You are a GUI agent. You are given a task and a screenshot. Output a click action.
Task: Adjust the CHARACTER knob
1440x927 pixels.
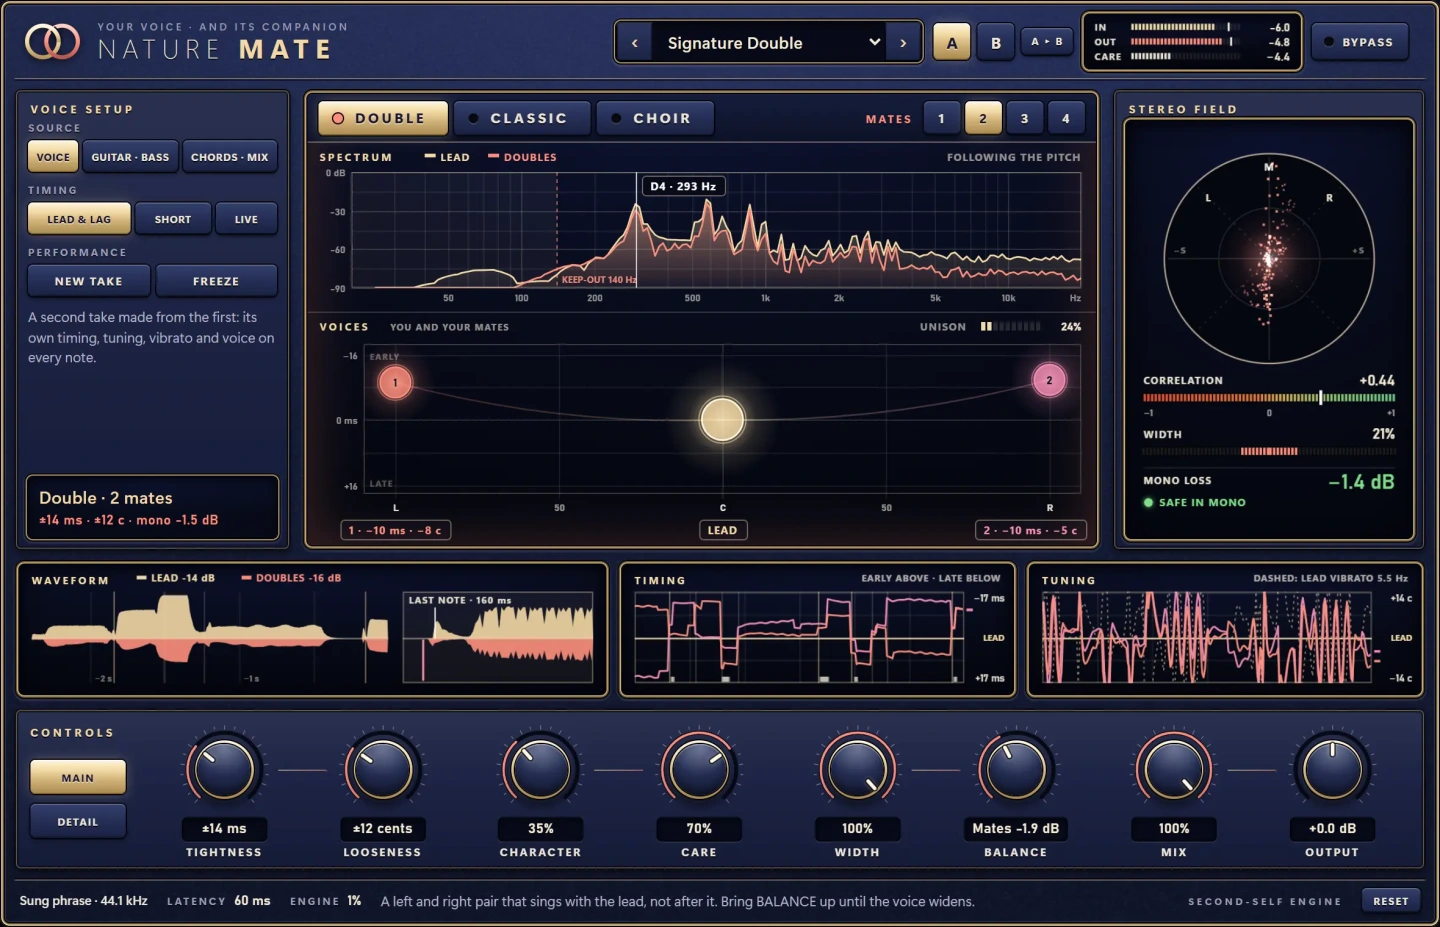(541, 770)
